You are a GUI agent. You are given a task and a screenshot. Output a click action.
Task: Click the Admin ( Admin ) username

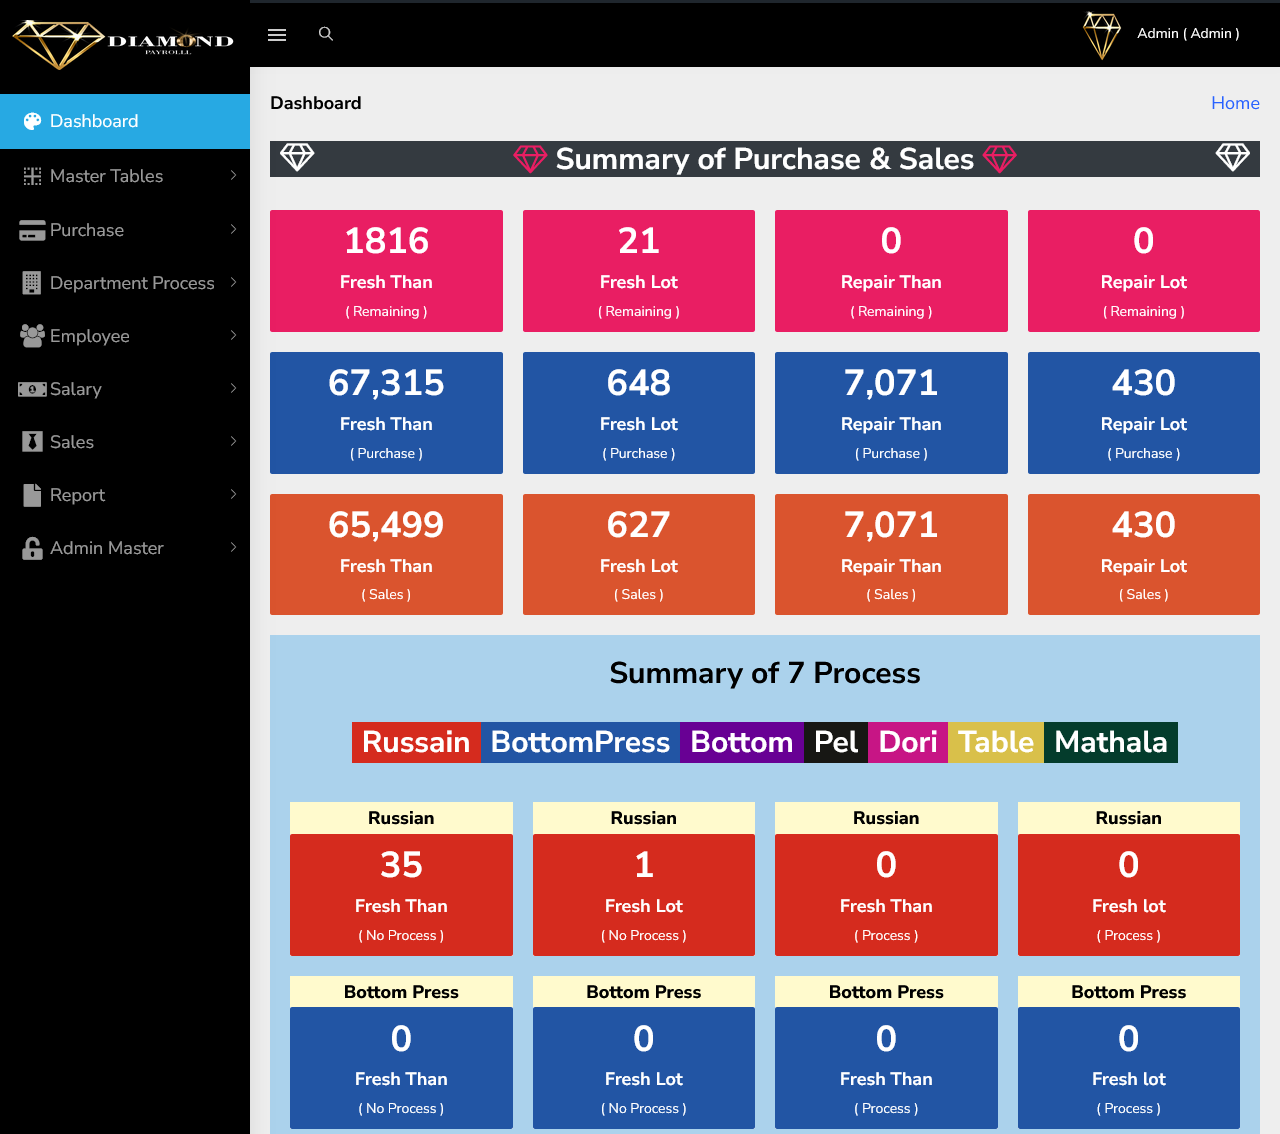1188,34
